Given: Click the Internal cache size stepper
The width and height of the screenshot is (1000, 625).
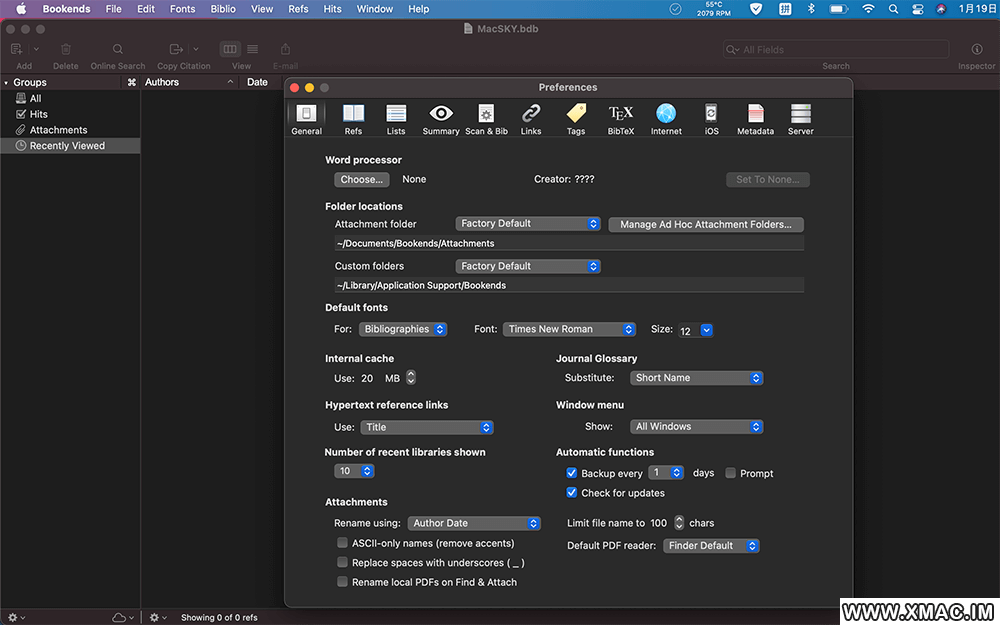Looking at the screenshot, I should tap(411, 378).
